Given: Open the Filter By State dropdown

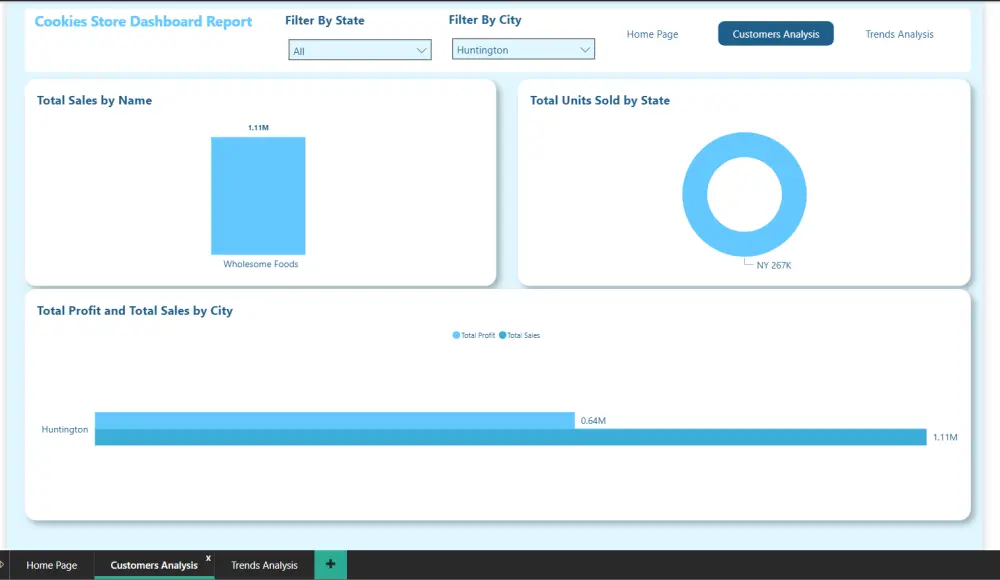Looking at the screenshot, I should pyautogui.click(x=360, y=50).
